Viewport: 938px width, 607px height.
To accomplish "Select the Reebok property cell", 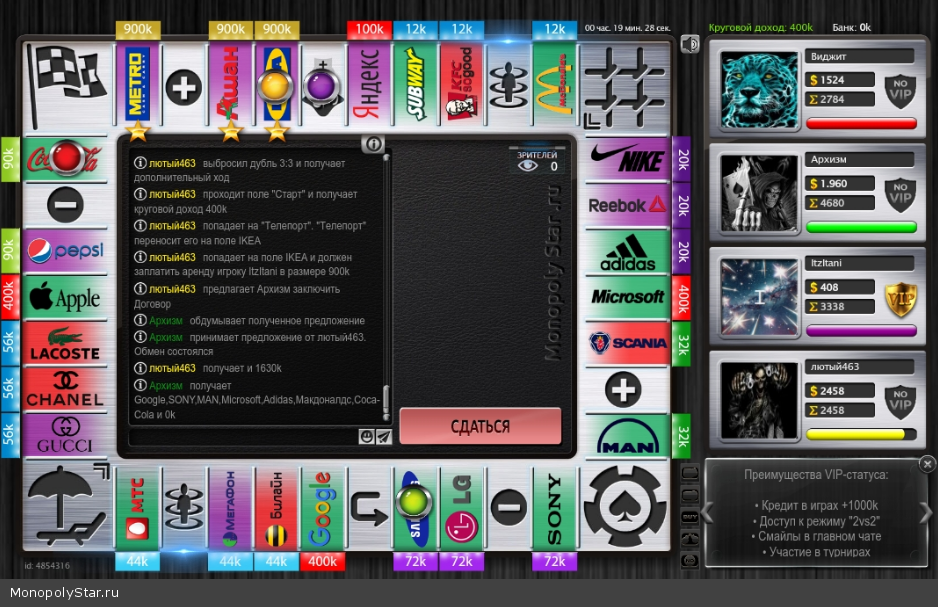I will [x=626, y=205].
